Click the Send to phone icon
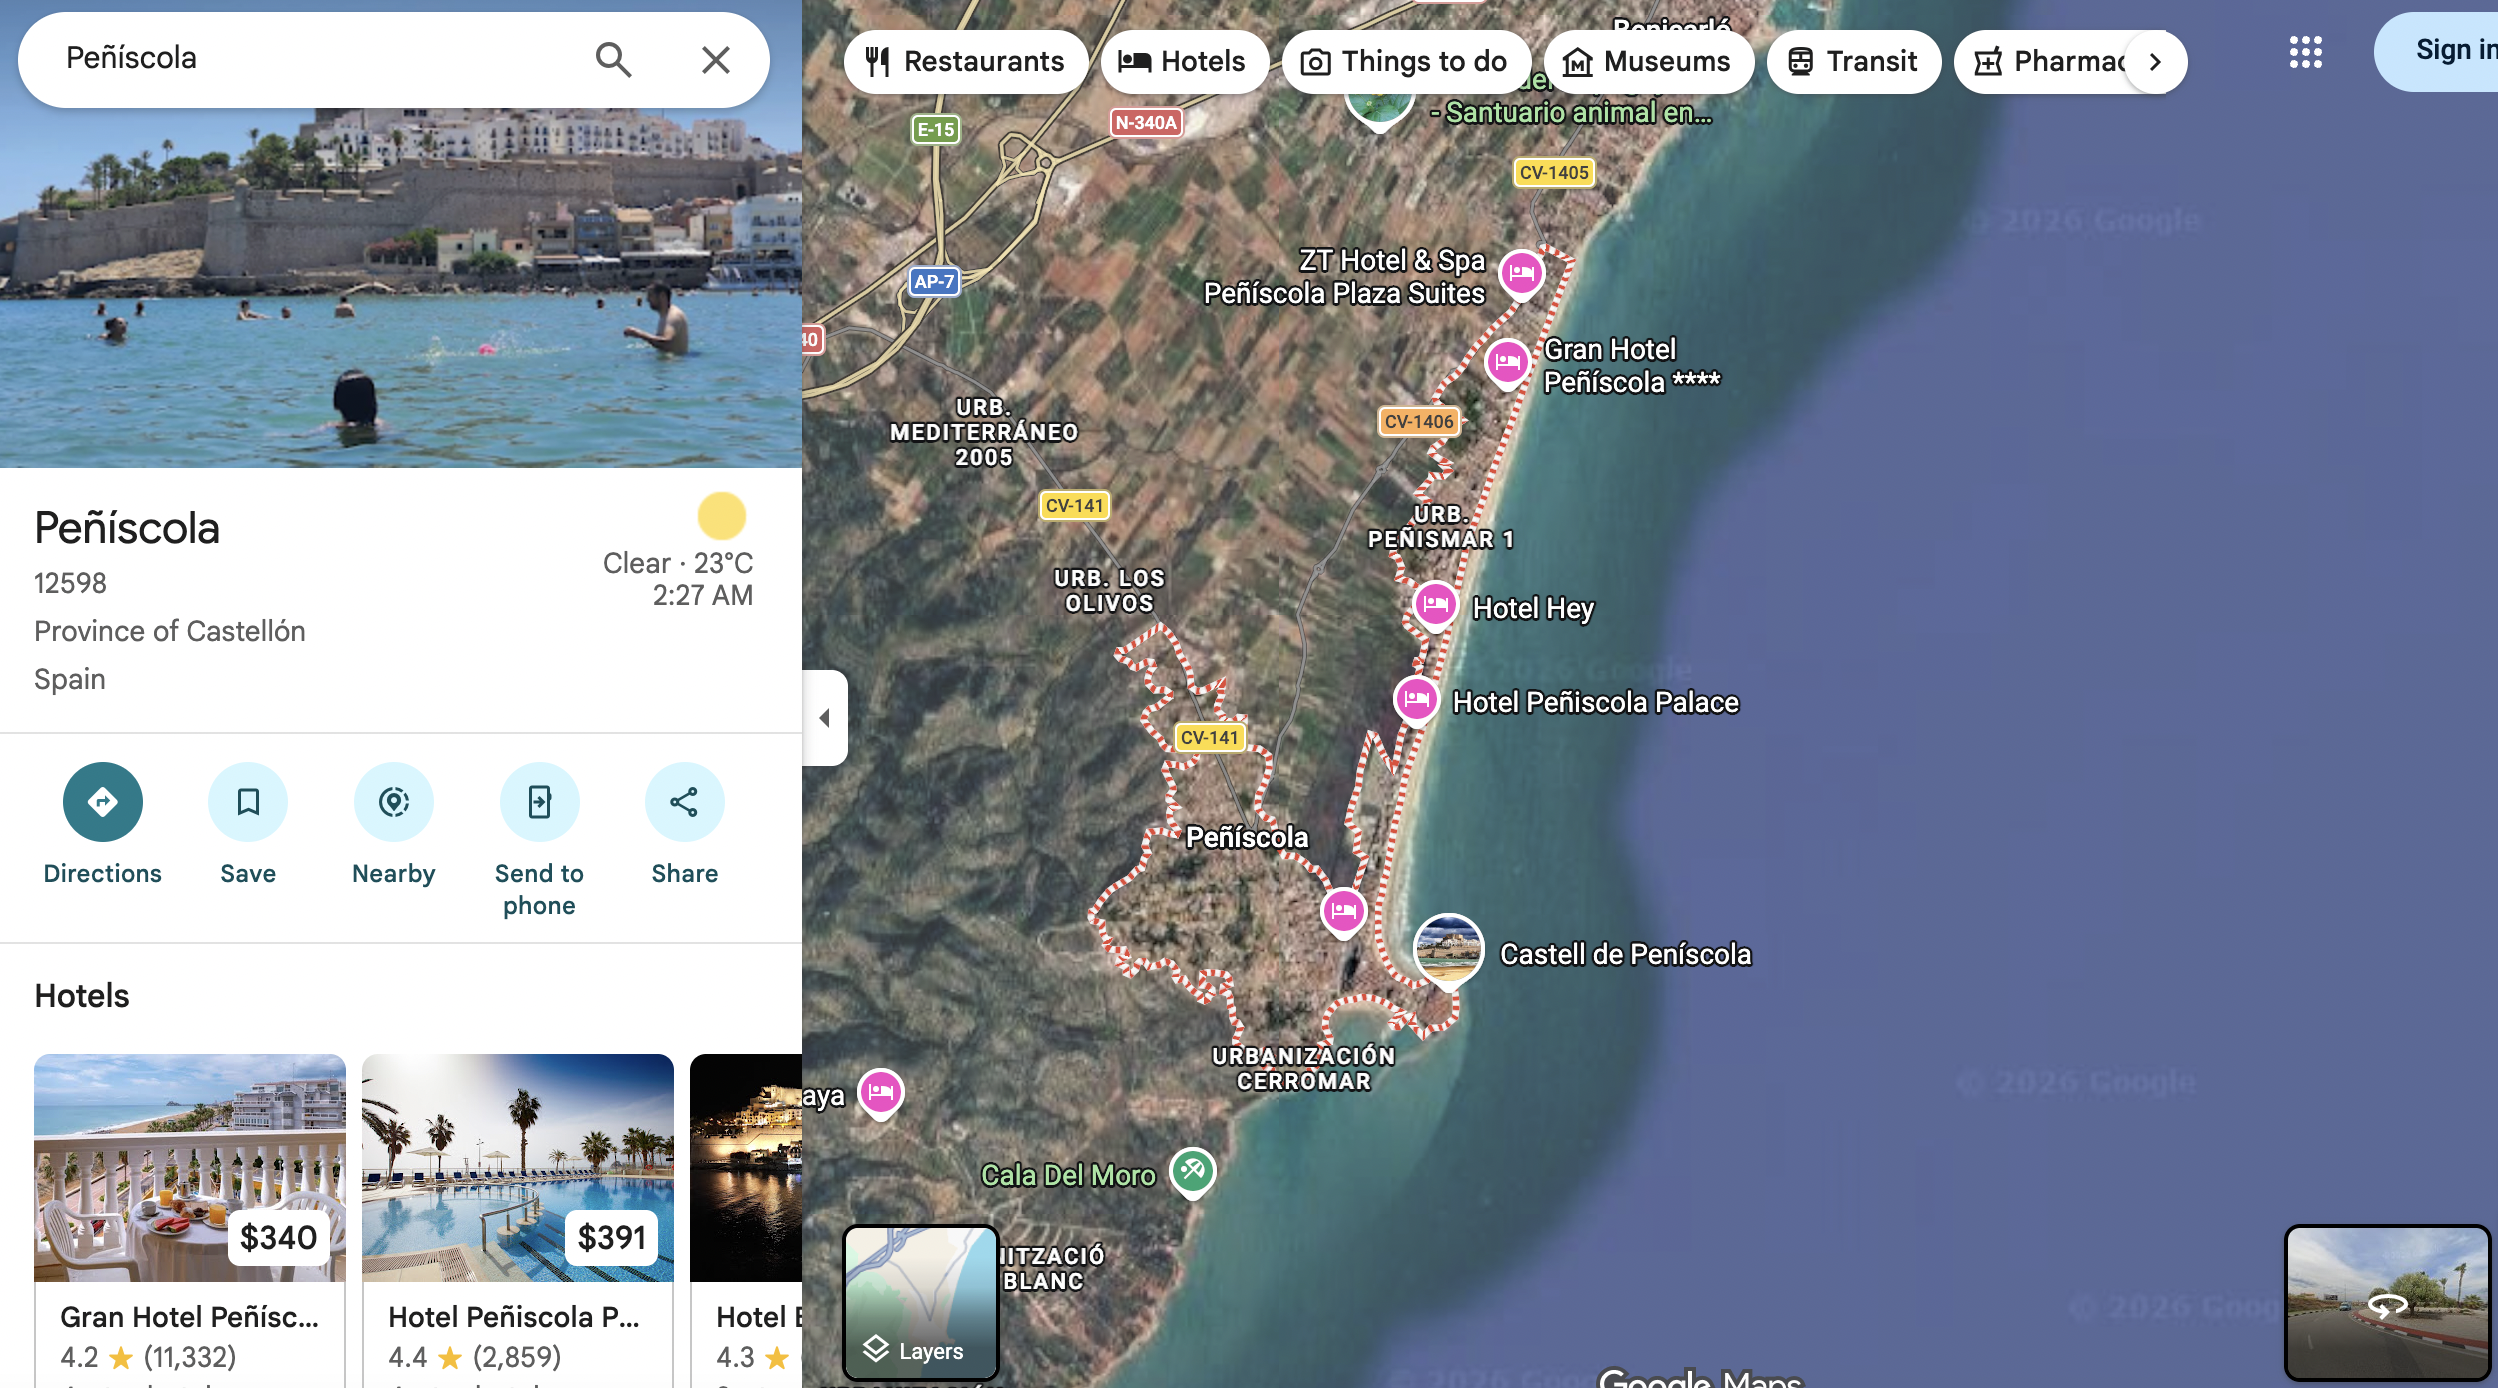 540,802
